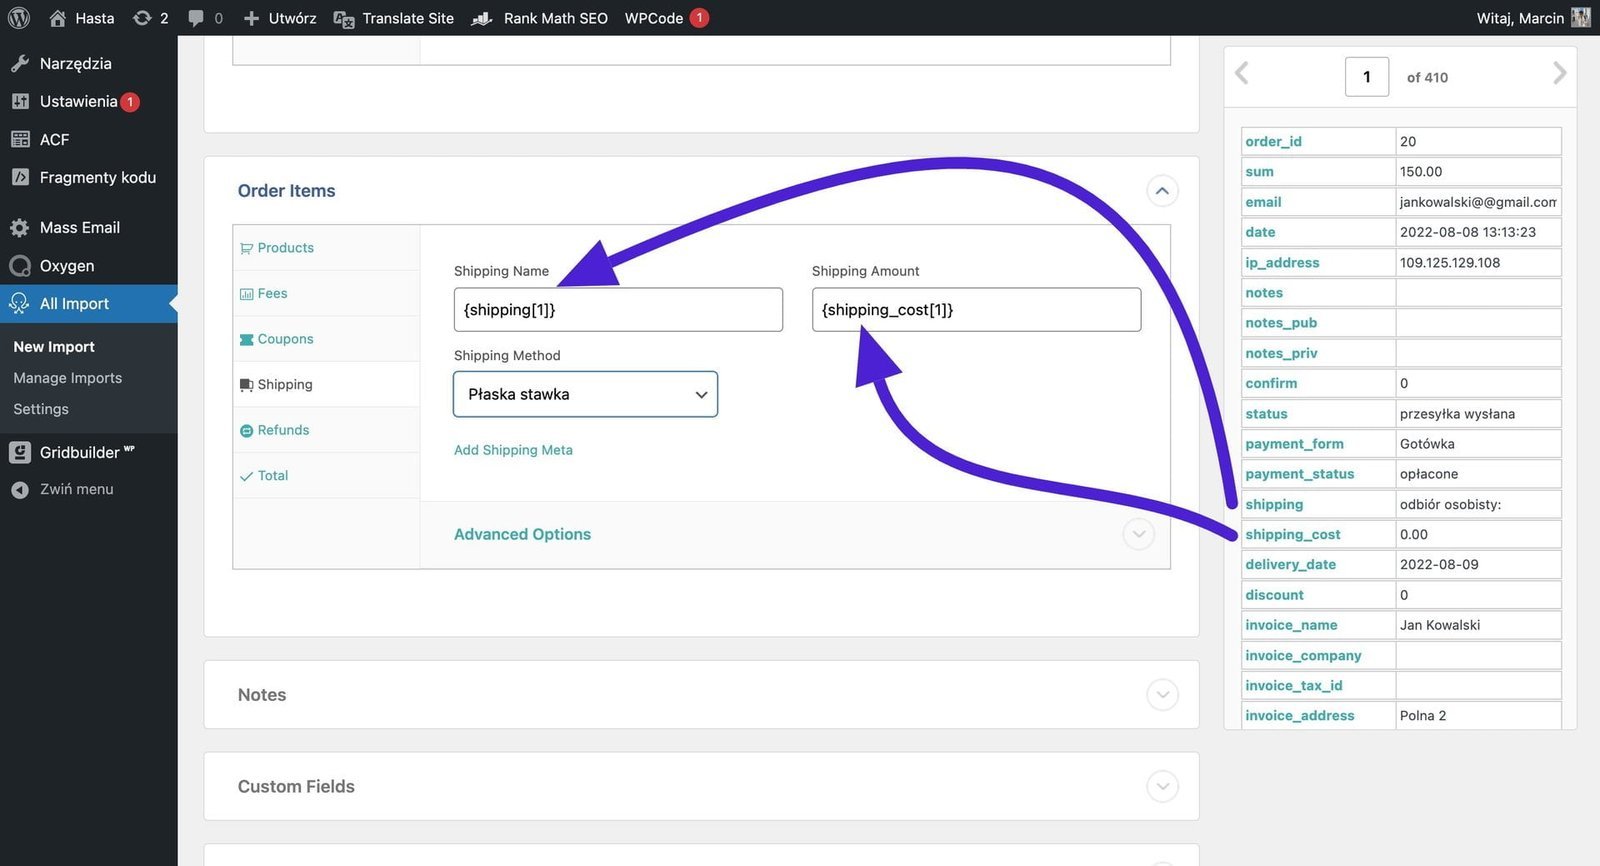The image size is (1600, 866).
Task: Click the Shipping Name input field
Action: 617,310
